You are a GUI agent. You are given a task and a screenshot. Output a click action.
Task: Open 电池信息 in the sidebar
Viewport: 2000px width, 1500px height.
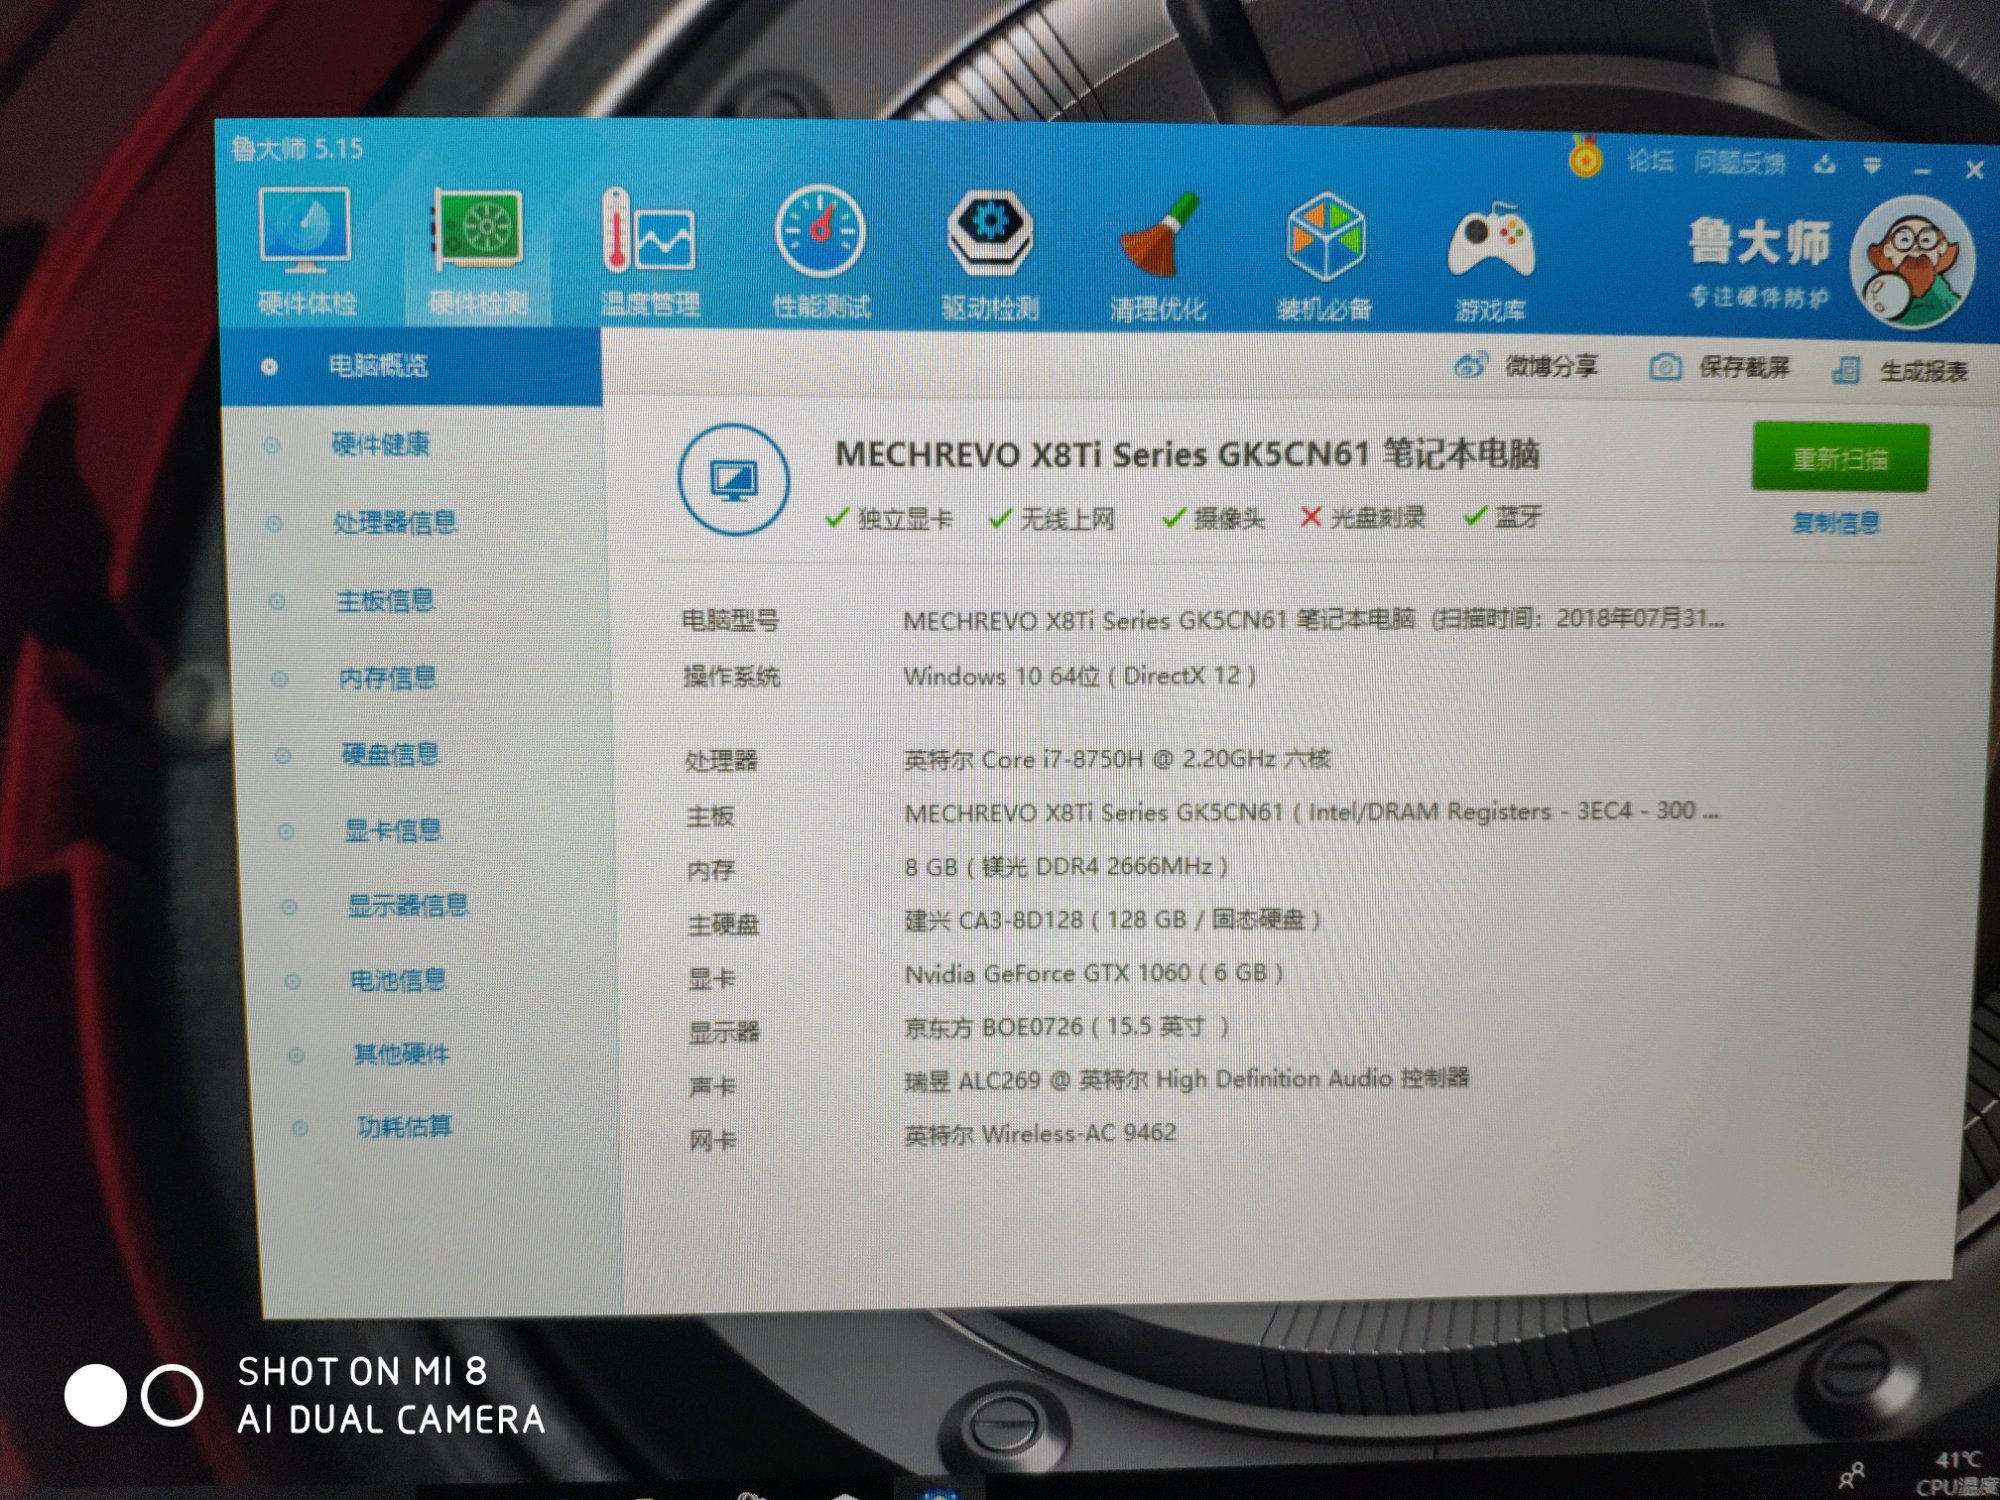click(397, 980)
